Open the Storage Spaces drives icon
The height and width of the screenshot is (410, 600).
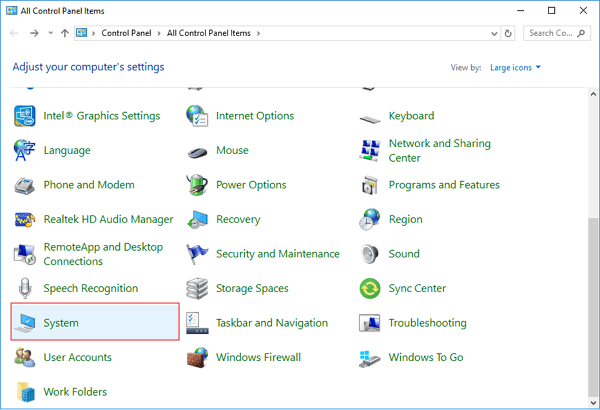197,289
